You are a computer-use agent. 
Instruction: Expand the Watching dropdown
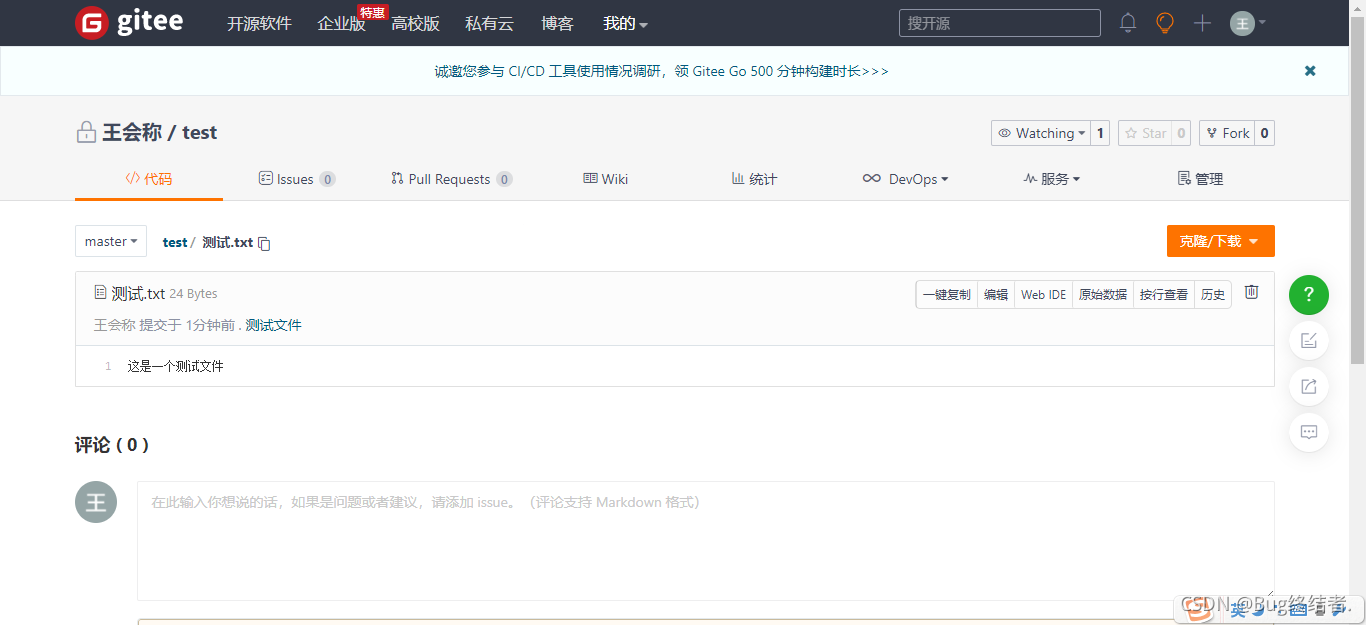click(x=1041, y=133)
